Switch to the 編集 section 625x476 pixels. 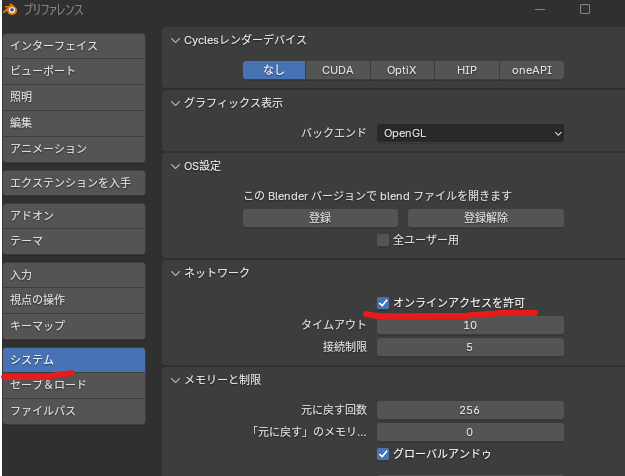(x=74, y=123)
